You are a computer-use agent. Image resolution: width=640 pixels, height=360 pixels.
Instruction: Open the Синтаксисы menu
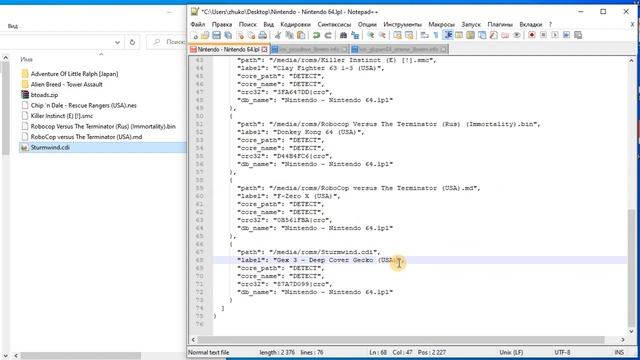tap(334, 24)
